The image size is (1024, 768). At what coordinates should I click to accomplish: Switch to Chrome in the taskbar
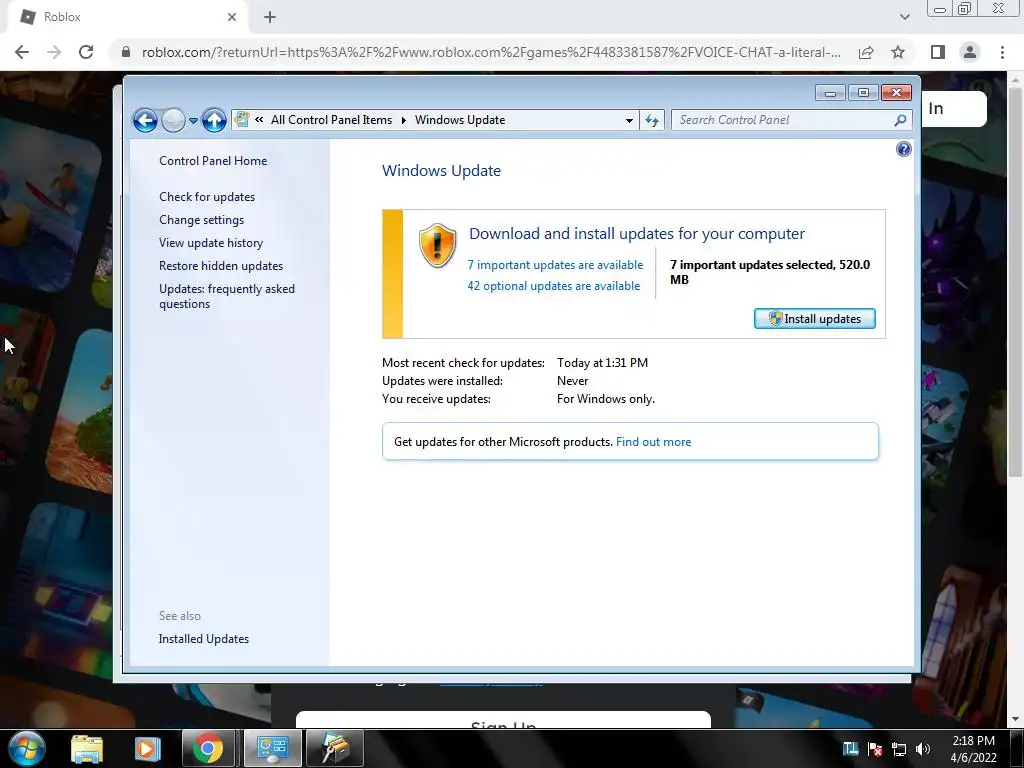point(207,748)
